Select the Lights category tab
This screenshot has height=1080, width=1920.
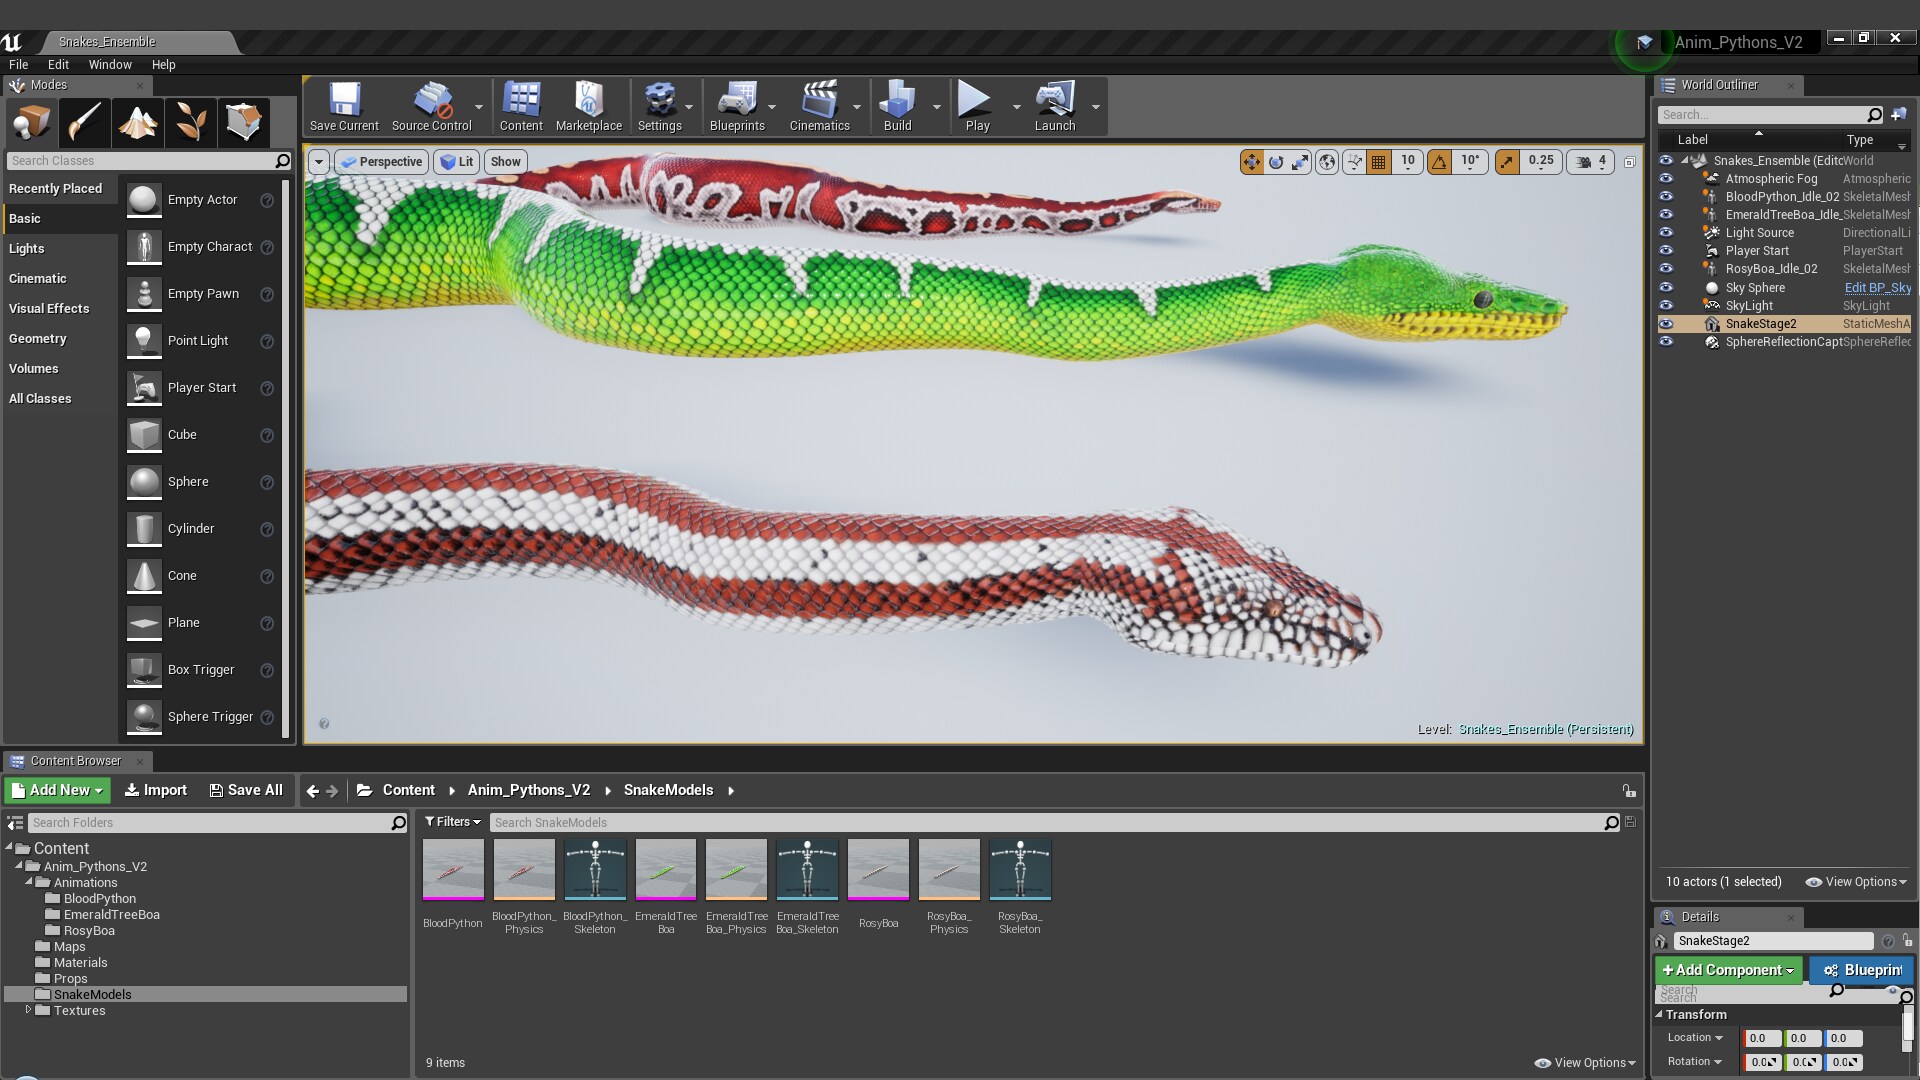pyautogui.click(x=27, y=248)
